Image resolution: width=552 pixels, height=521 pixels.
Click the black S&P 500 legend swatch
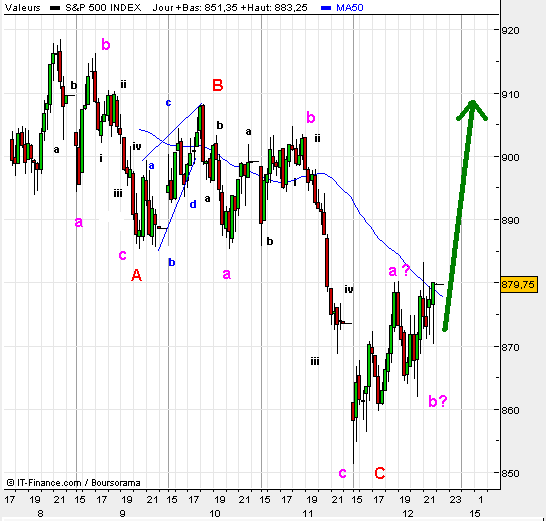pyautogui.click(x=55, y=8)
